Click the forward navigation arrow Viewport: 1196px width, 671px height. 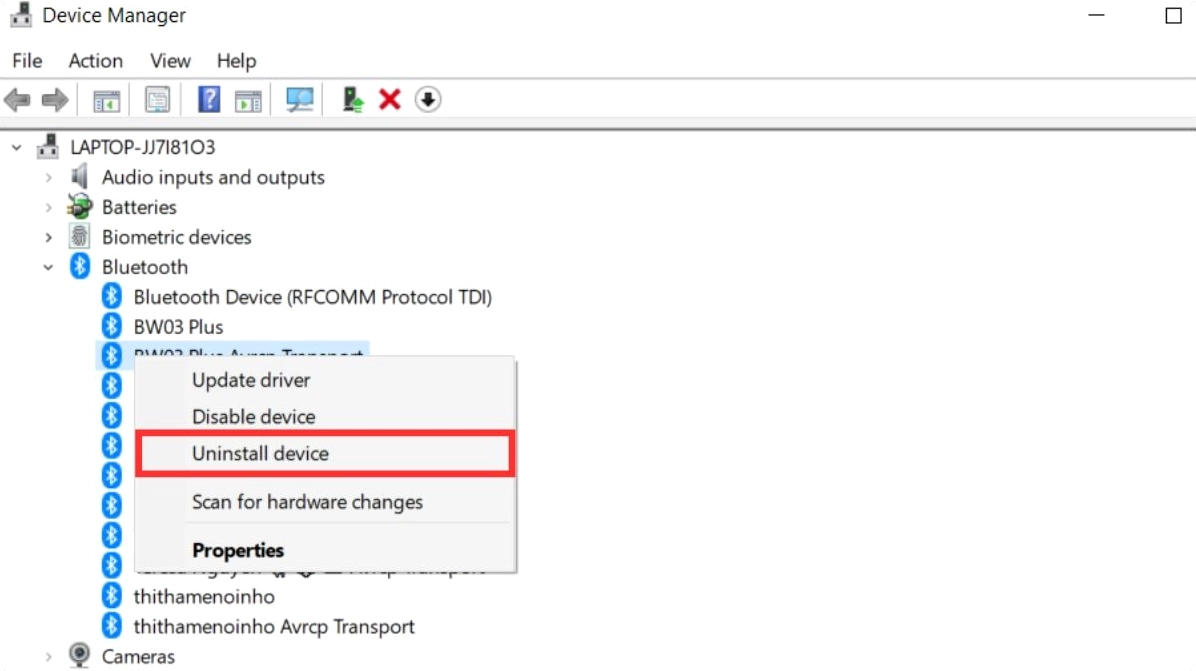[57, 99]
